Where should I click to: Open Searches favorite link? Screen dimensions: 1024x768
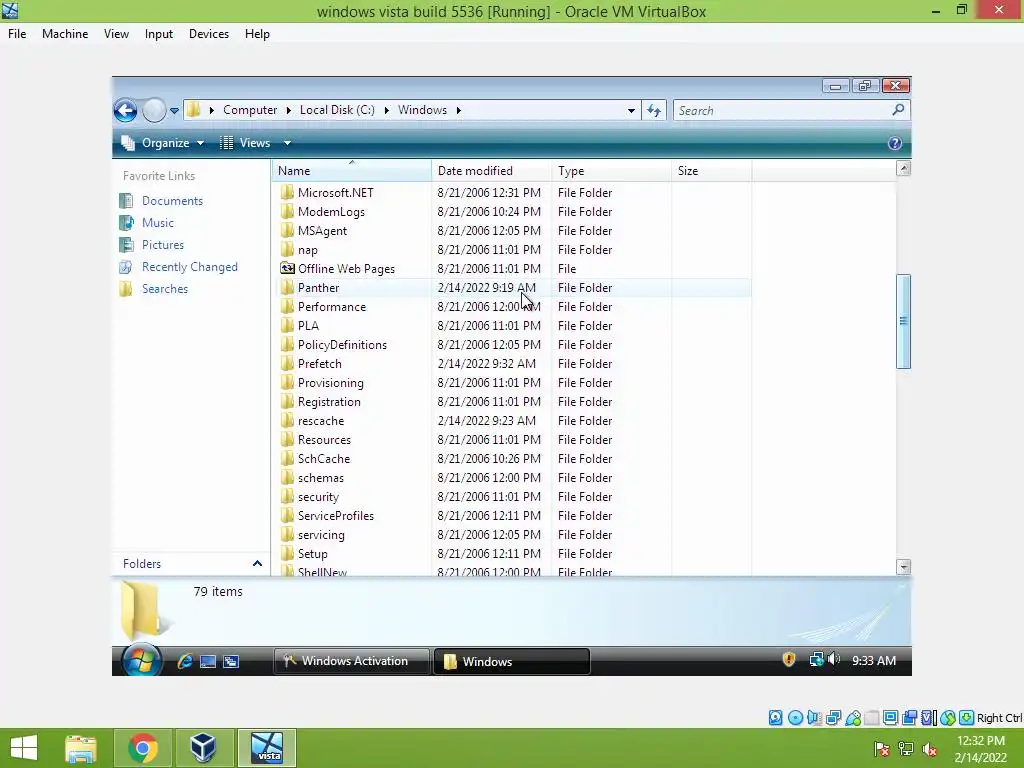click(165, 289)
